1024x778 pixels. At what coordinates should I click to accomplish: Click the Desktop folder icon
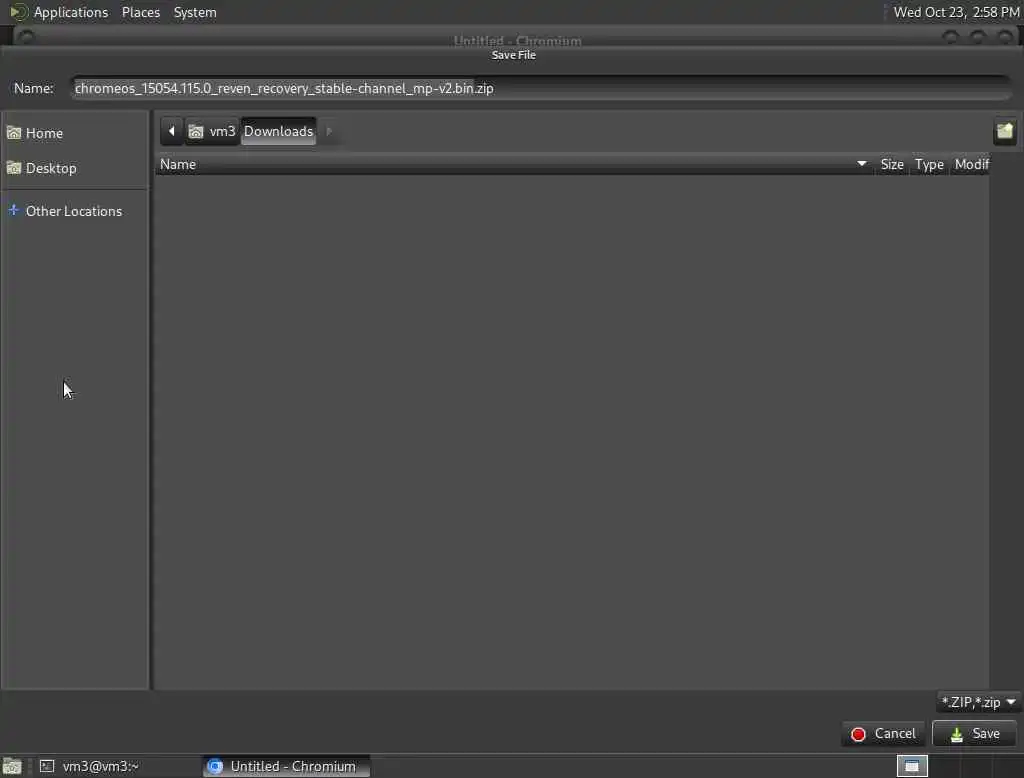point(14,169)
